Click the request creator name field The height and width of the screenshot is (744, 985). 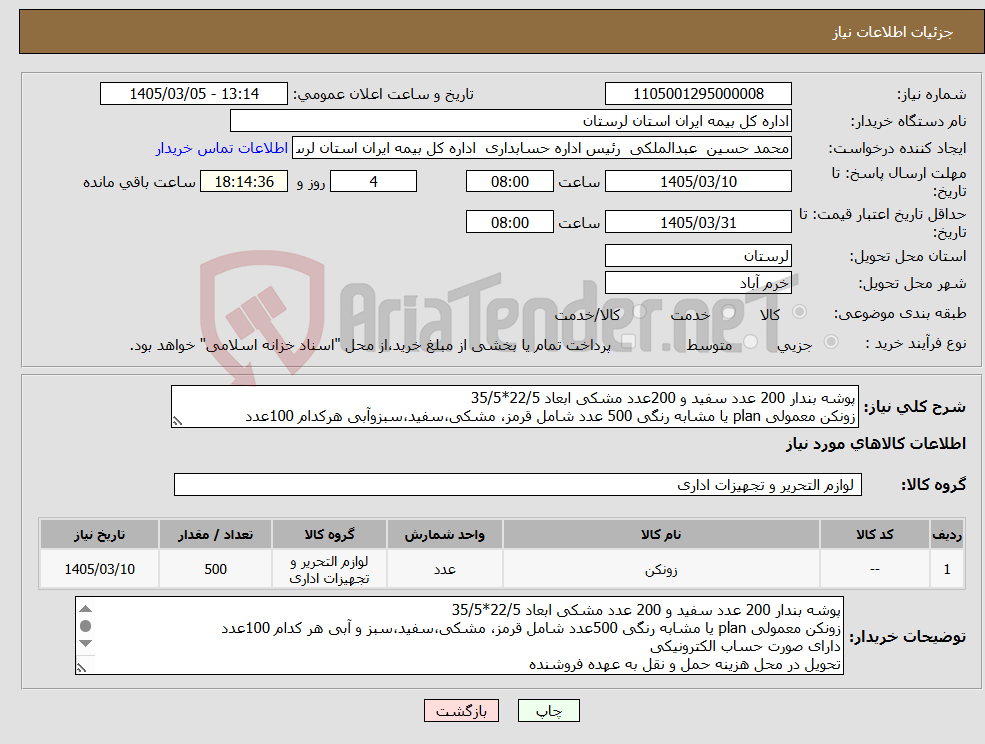pyautogui.click(x=541, y=148)
